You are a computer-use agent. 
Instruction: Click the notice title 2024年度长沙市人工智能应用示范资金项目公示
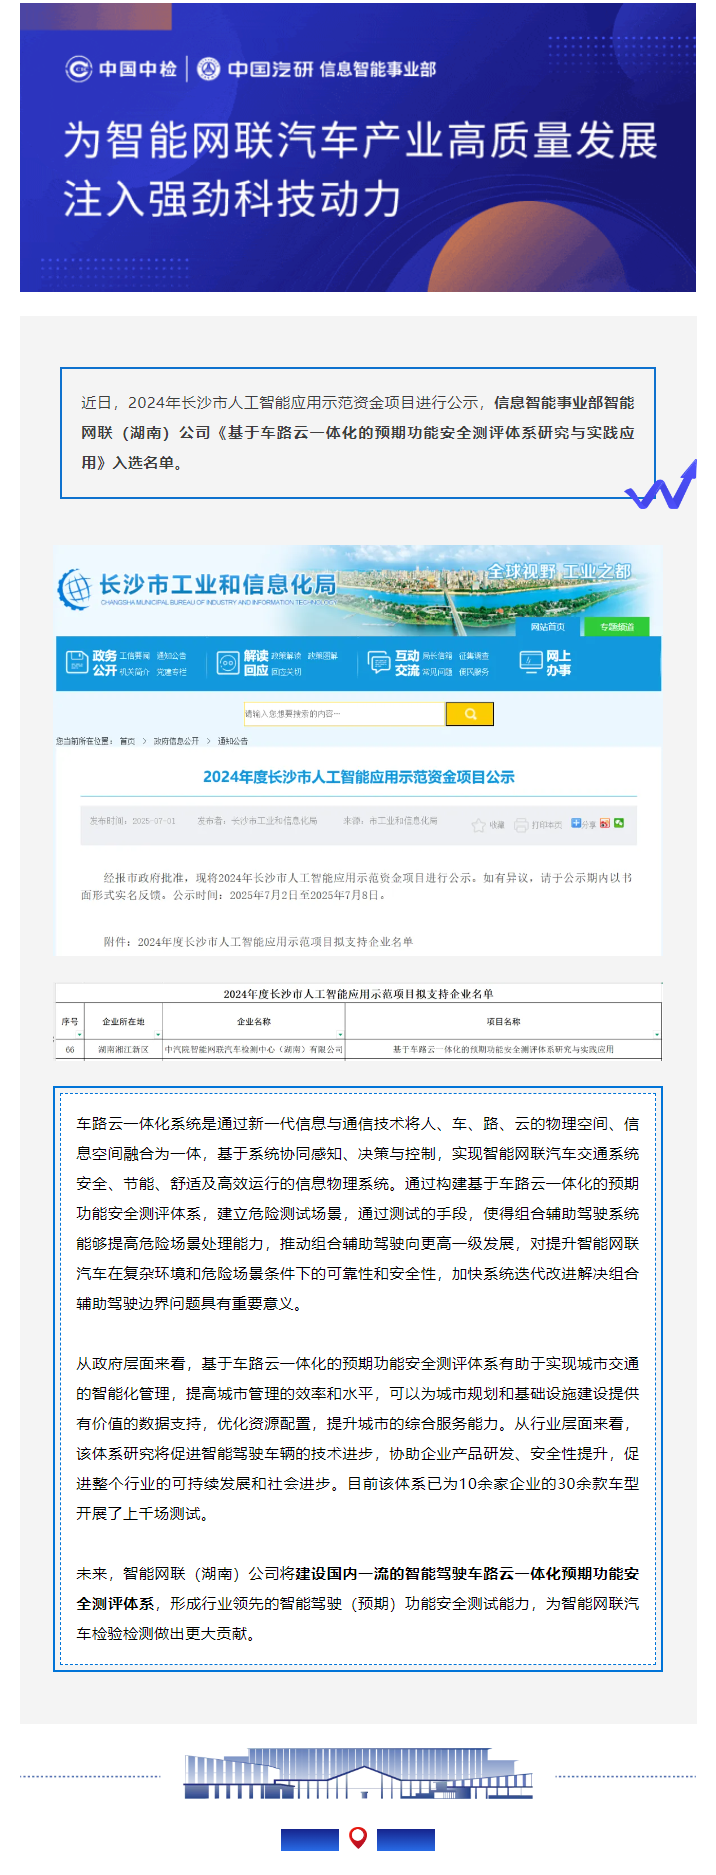tap(358, 777)
